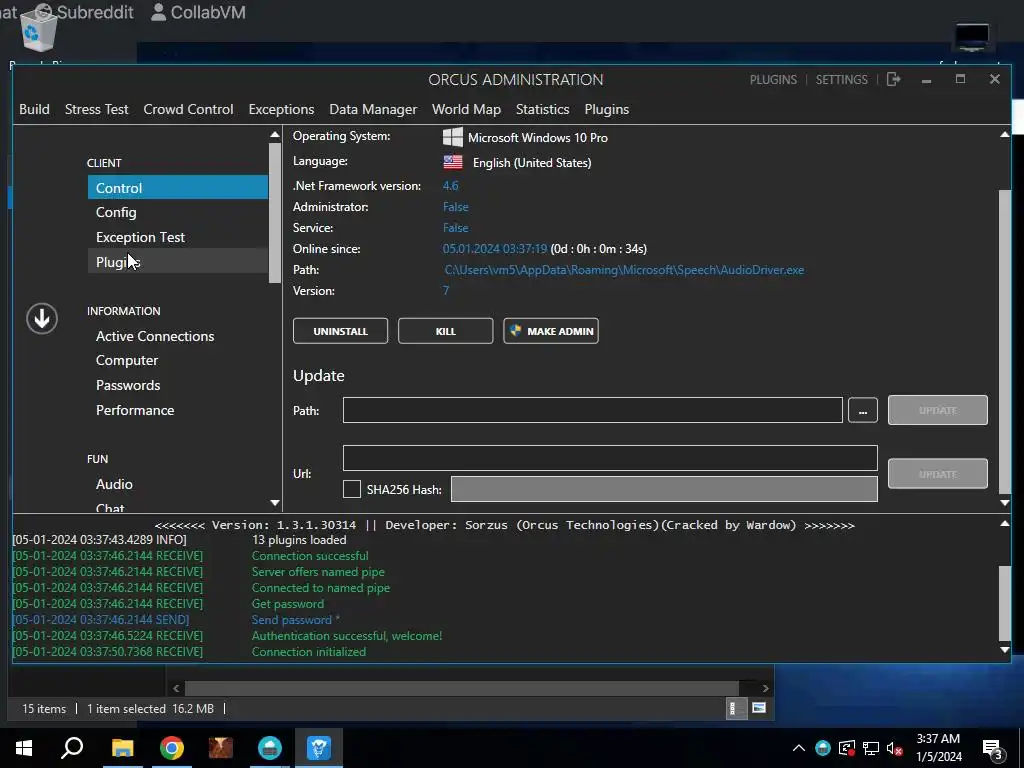This screenshot has width=1024, height=768.
Task: Click the KILL button
Action: 445,331
